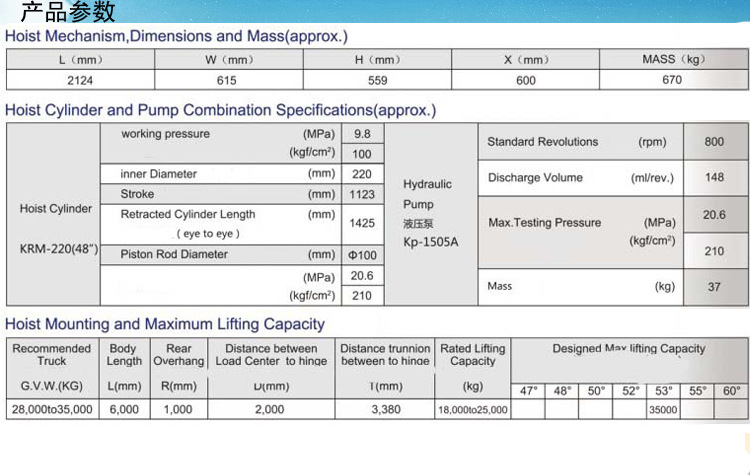Click the "(rpm)" unit label
This screenshot has height=475, width=750.
pos(652,142)
